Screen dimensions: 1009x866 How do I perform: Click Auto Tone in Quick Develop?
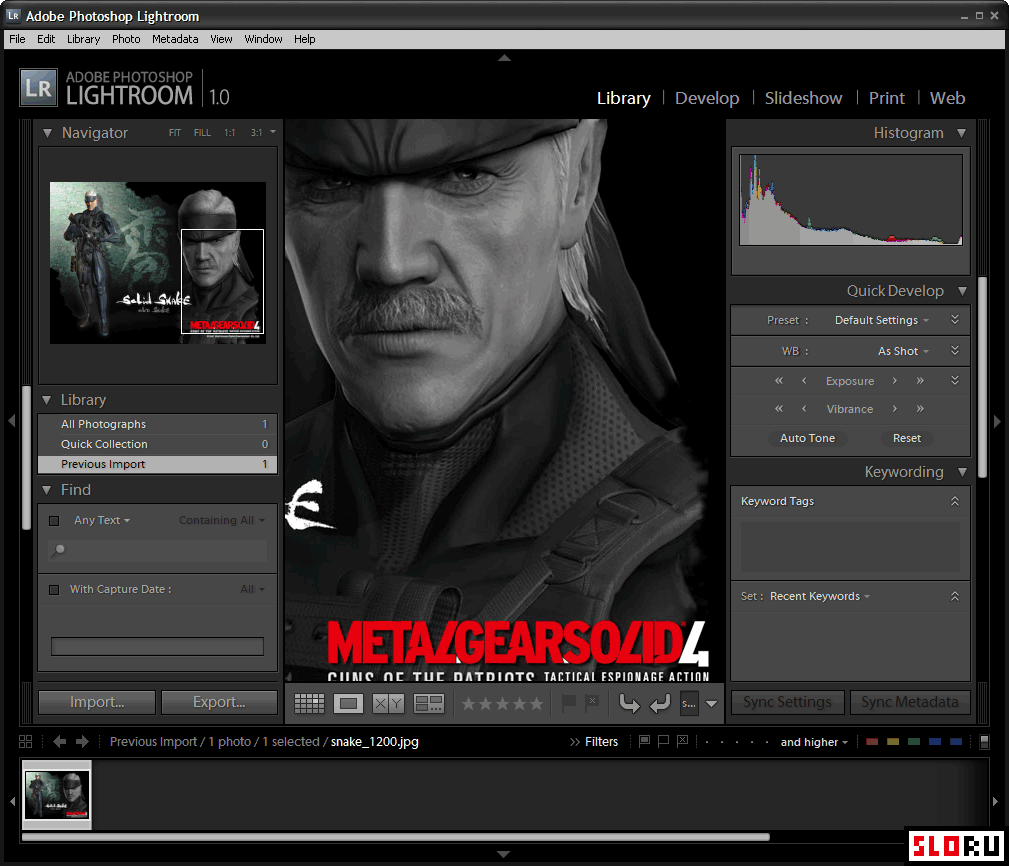tap(808, 438)
